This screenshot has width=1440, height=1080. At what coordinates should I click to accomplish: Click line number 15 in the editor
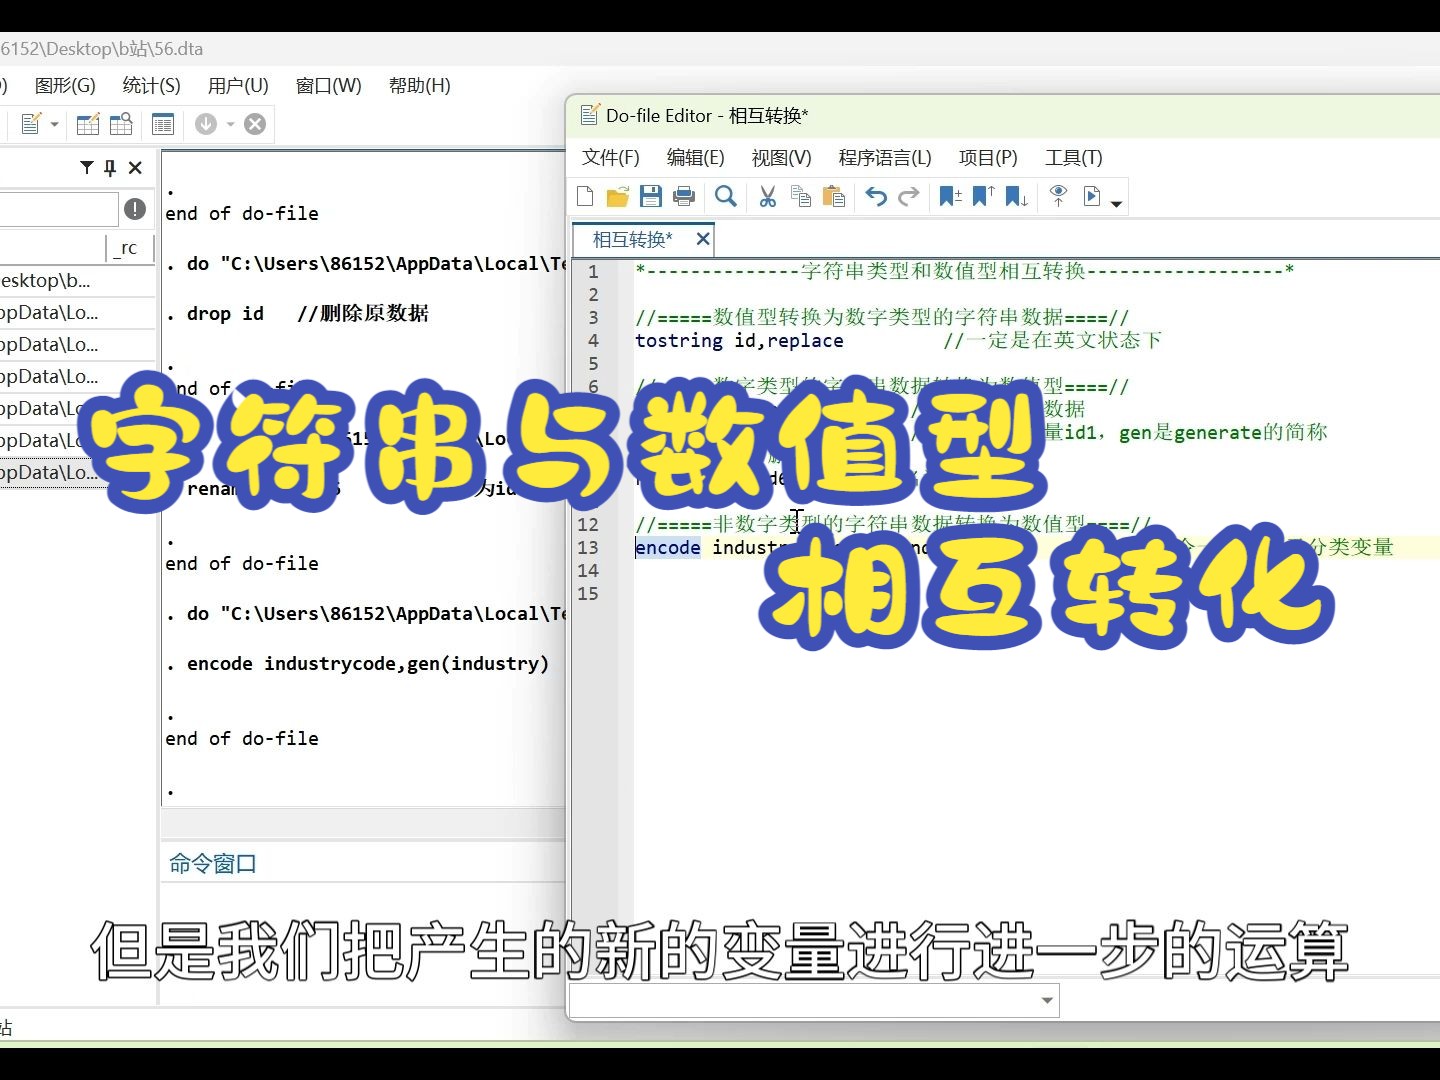588,593
